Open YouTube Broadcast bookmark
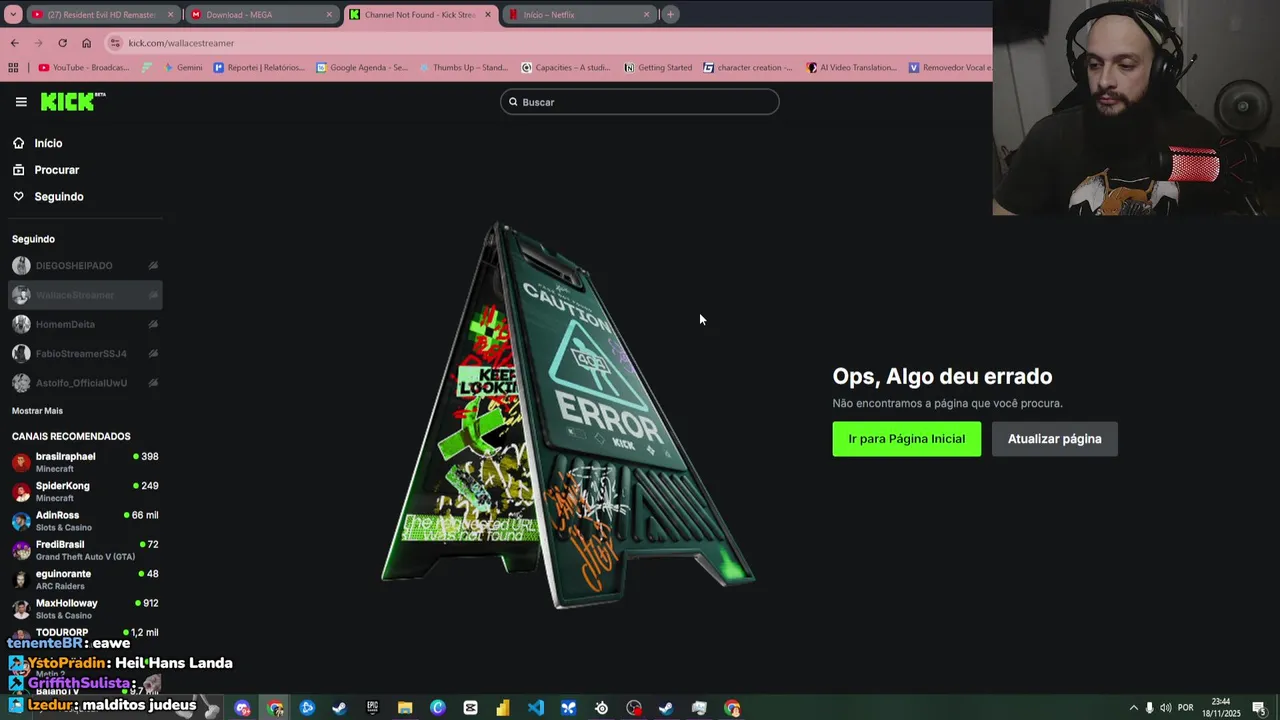This screenshot has height=720, width=1280. pyautogui.click(x=84, y=68)
